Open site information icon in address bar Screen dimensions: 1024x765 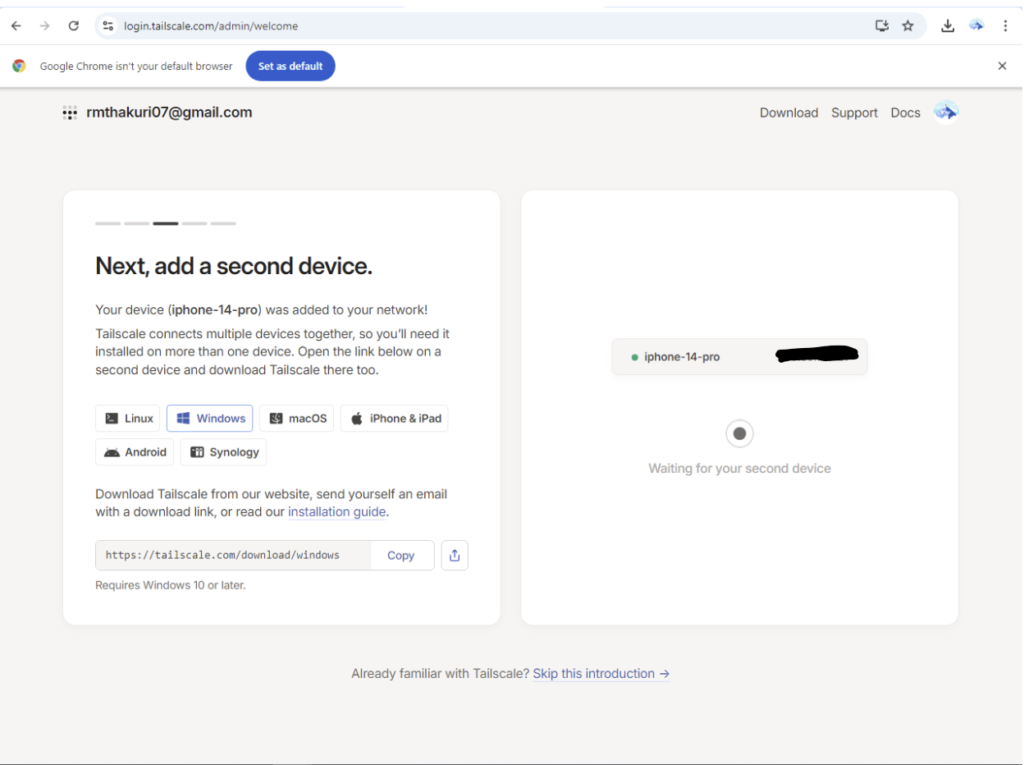(108, 26)
